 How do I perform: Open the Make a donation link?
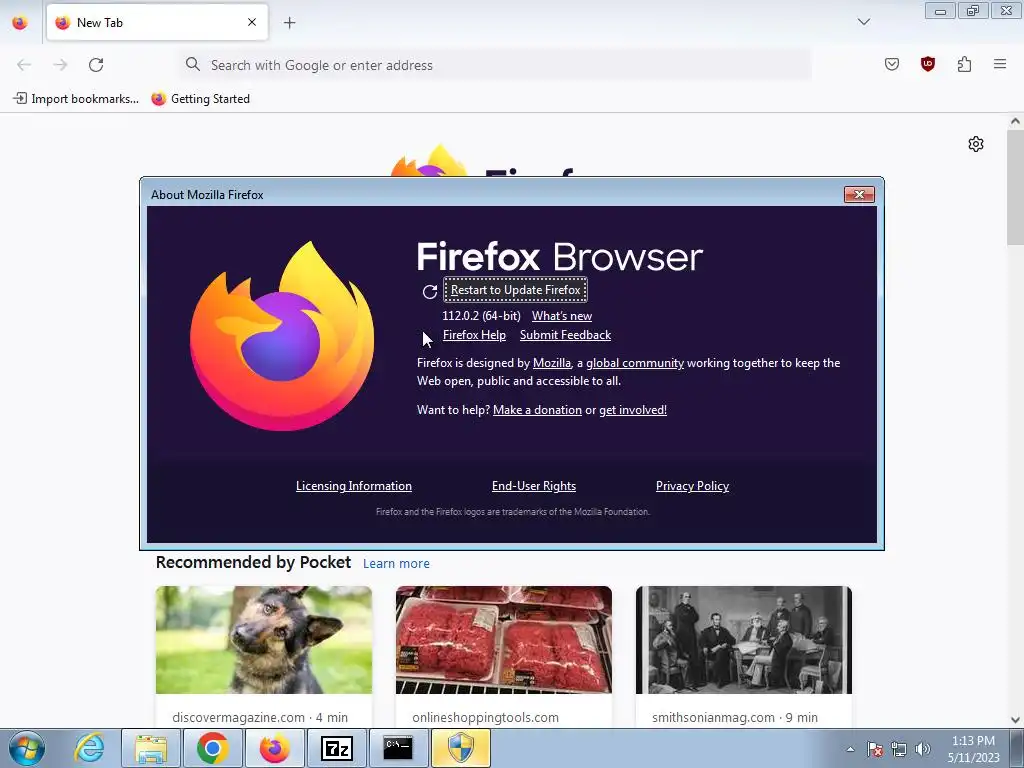(537, 410)
